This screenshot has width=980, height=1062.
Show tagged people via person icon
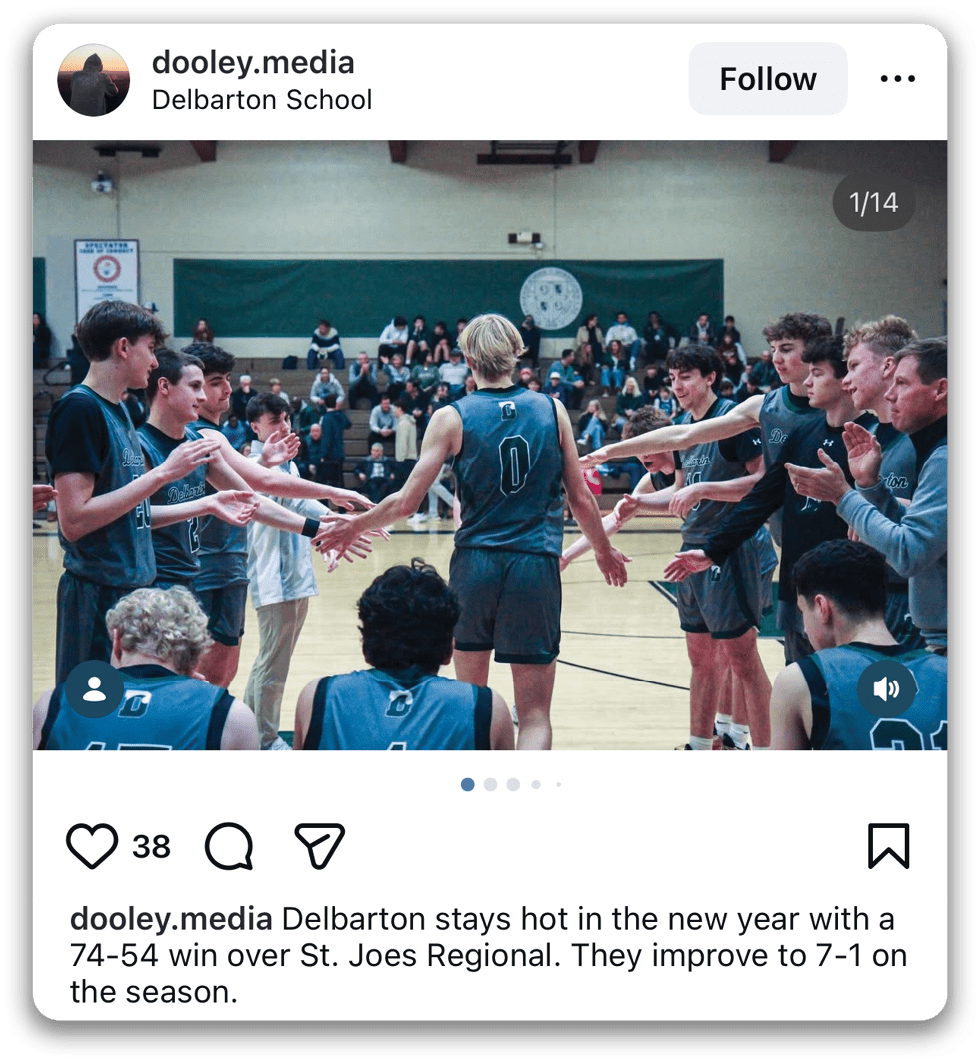tap(94, 689)
